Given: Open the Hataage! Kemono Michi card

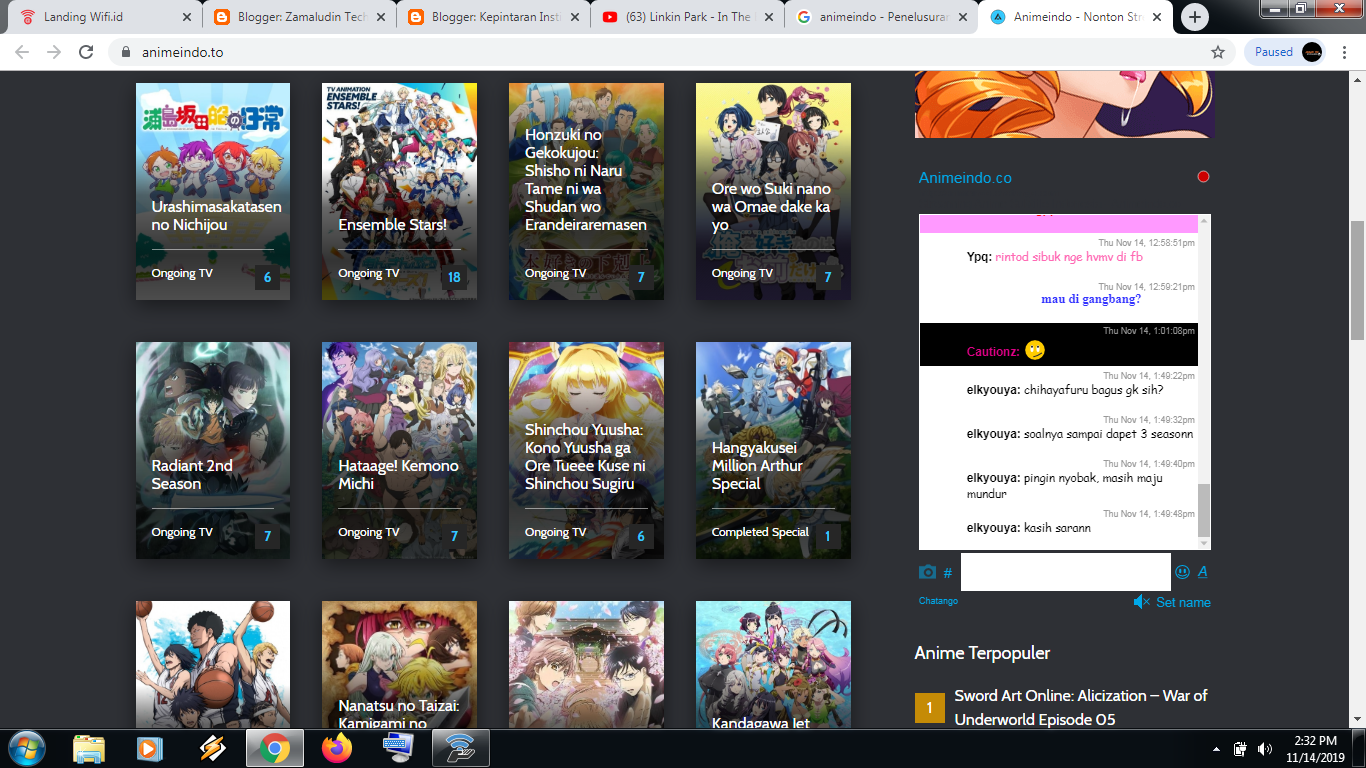Looking at the screenshot, I should tap(399, 450).
